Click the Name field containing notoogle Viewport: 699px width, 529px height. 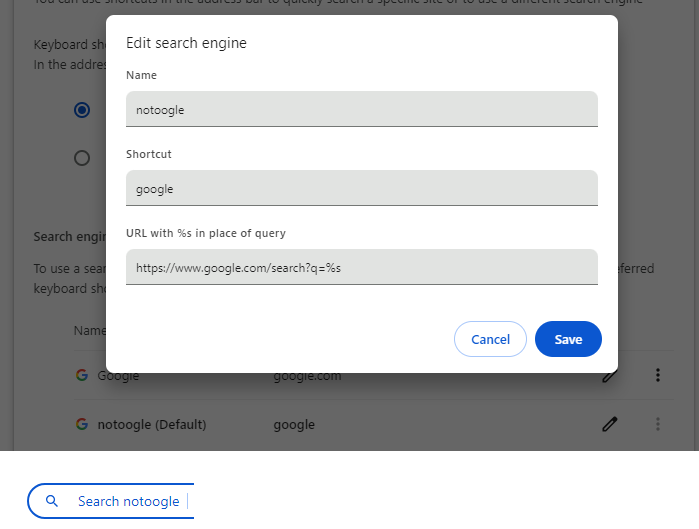[361, 110]
